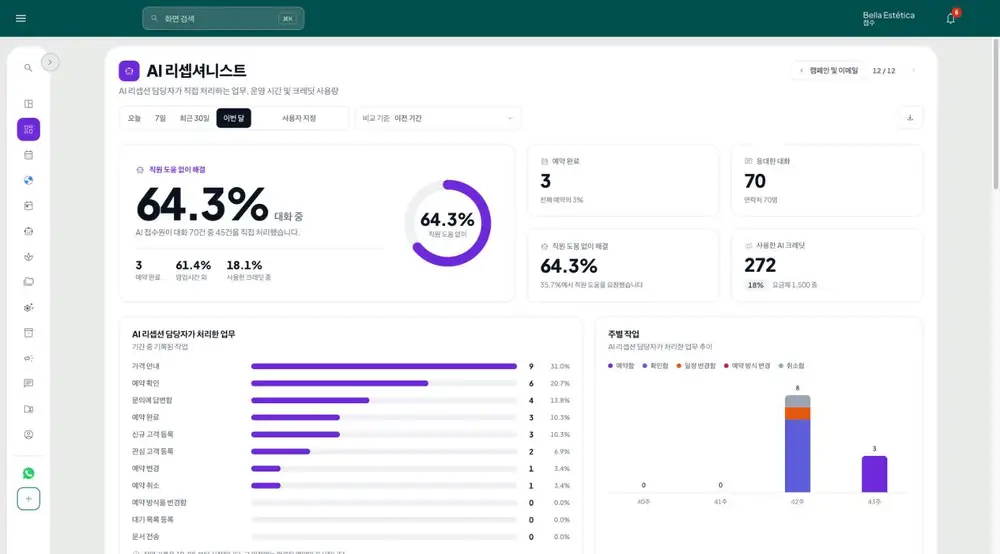The width and height of the screenshot is (1000, 554).
Task: Click the 18.1% 사용한 크레딧 stat
Action: point(248,270)
